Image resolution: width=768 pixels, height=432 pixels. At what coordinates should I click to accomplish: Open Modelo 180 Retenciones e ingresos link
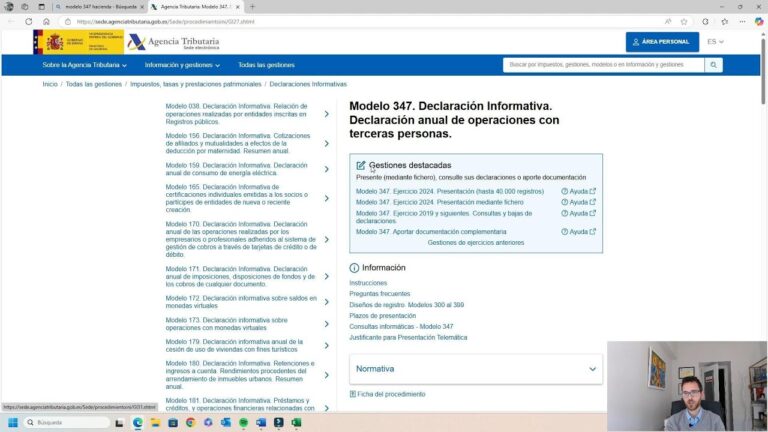[240, 375]
